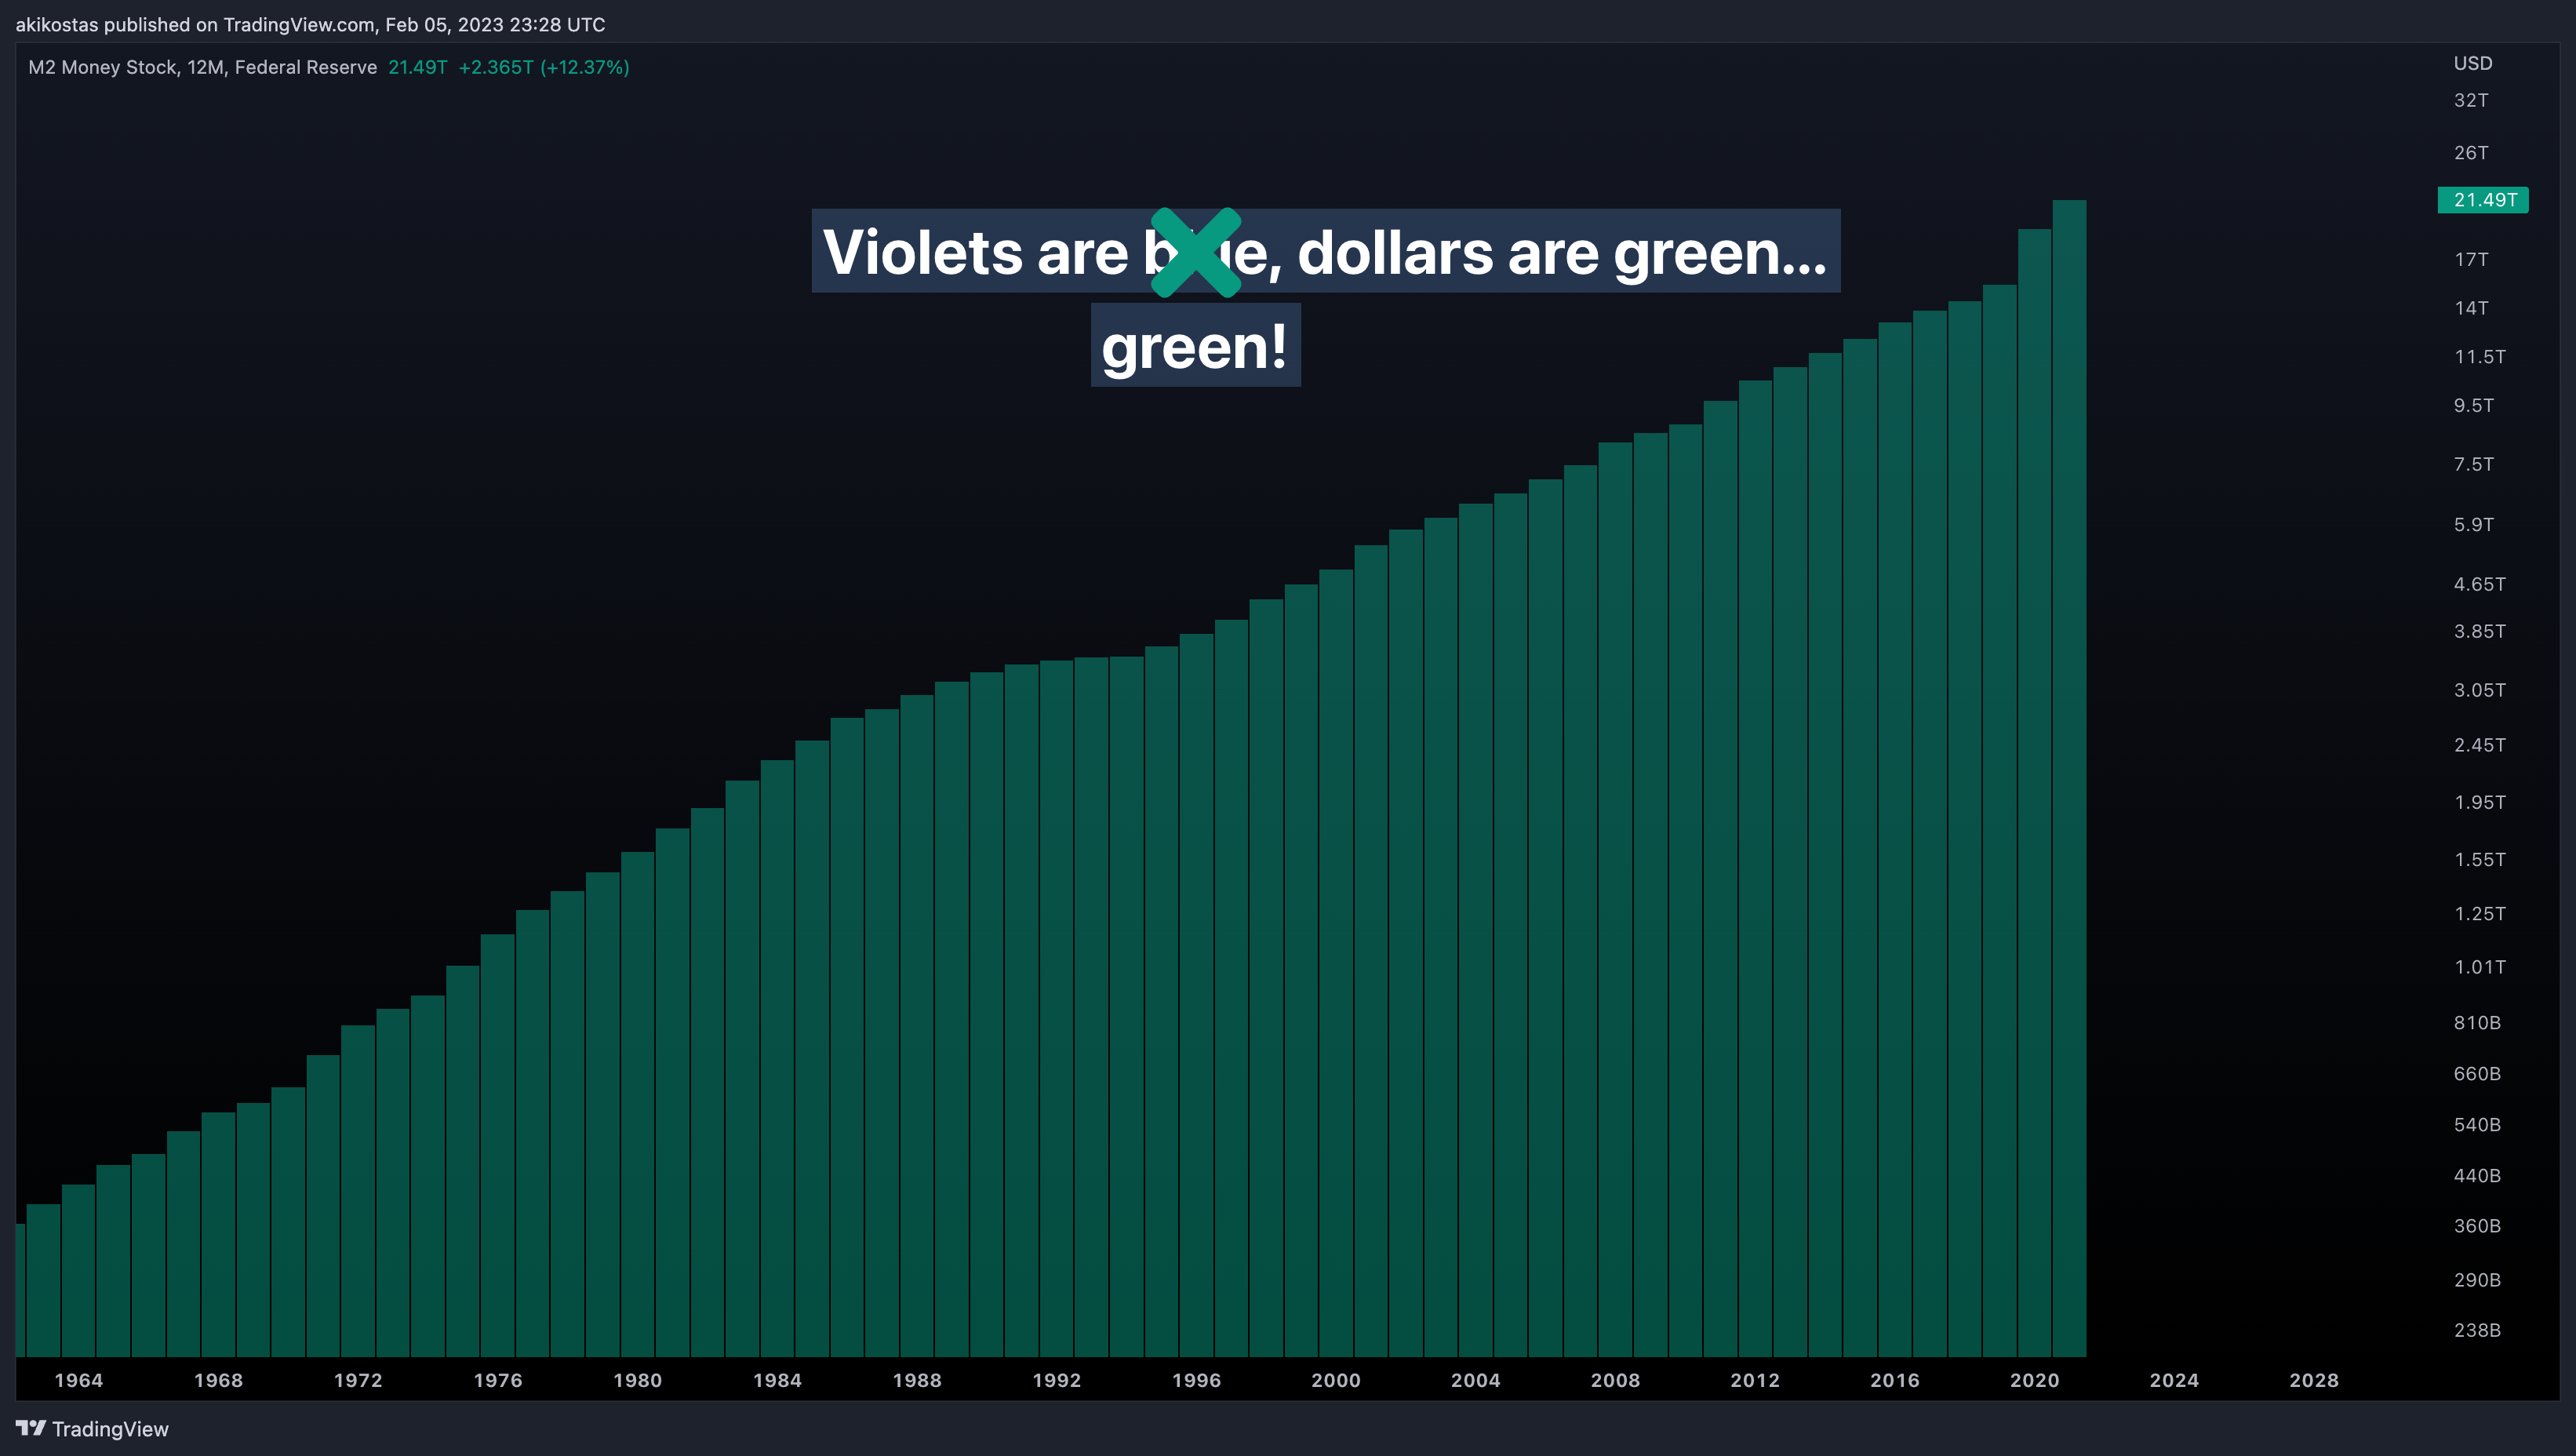Click the 660B price axis label
The width and height of the screenshot is (2576, 1456).
[x=2477, y=1074]
